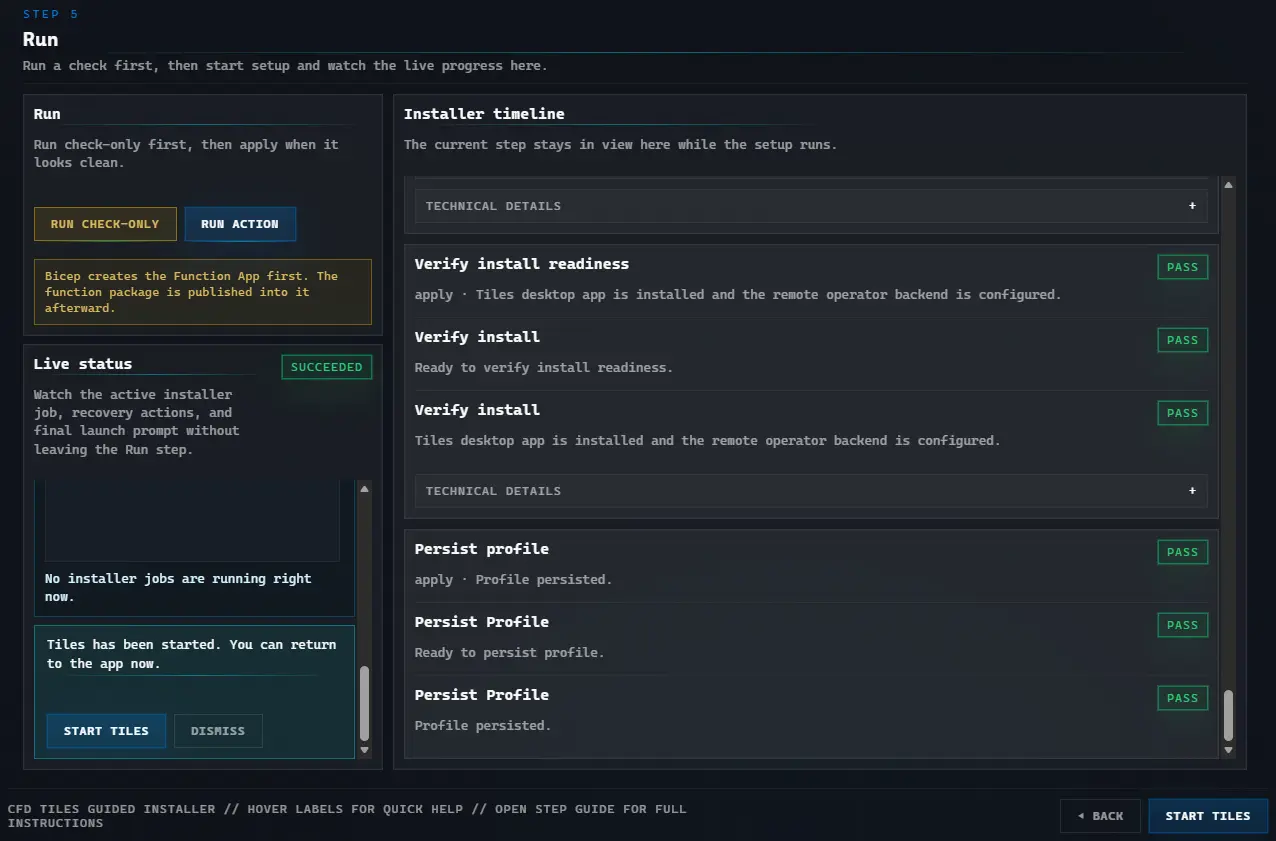Click Start Tiles in the bottom footer bar
The height and width of the screenshot is (841, 1276).
tap(1208, 816)
